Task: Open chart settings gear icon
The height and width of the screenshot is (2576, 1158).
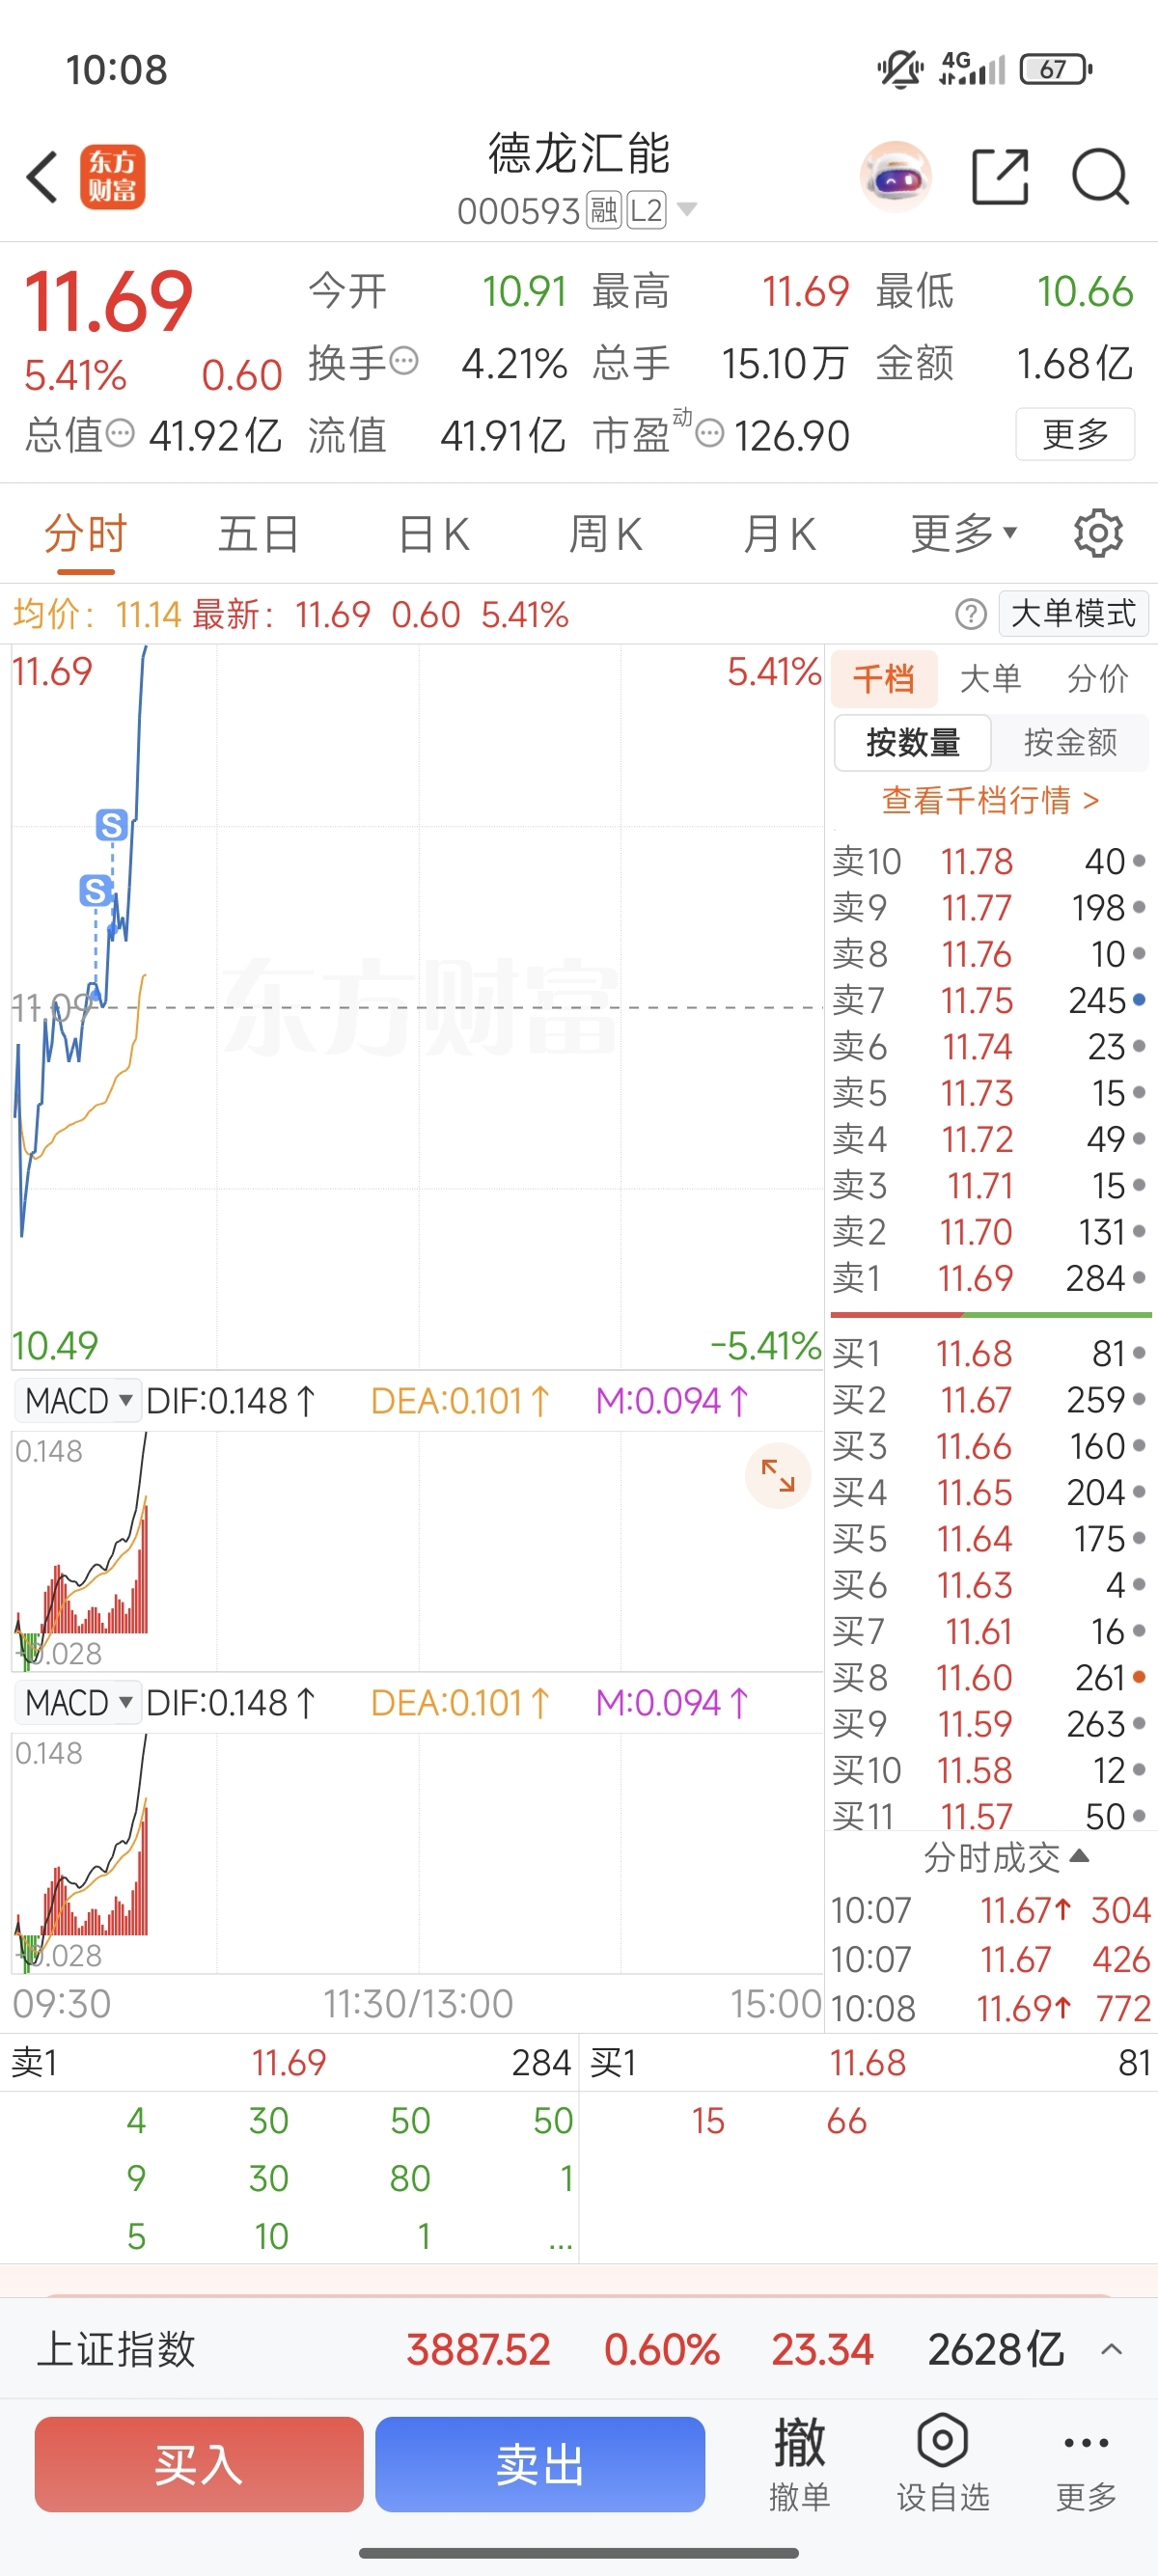Action: pos(1098,533)
